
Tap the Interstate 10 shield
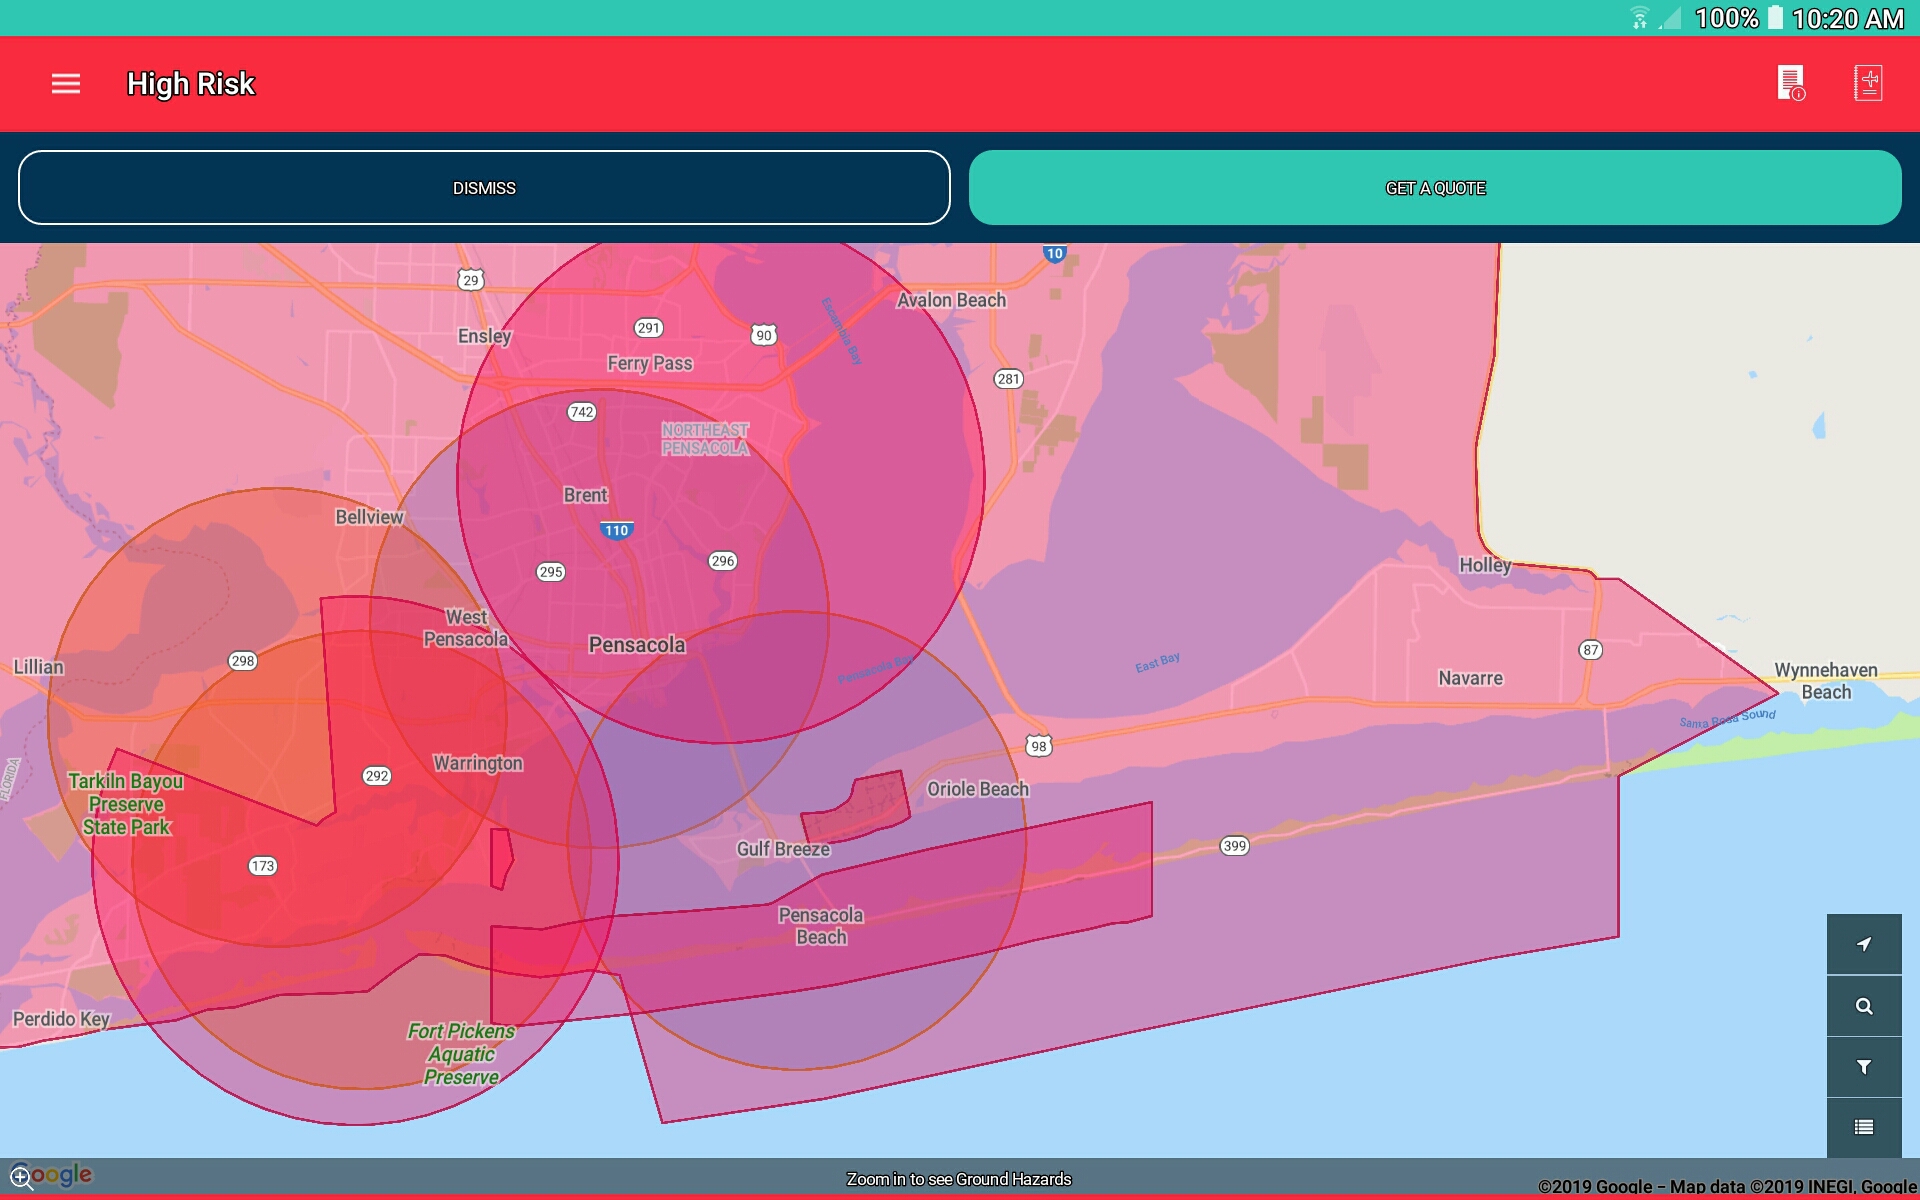[1055, 254]
